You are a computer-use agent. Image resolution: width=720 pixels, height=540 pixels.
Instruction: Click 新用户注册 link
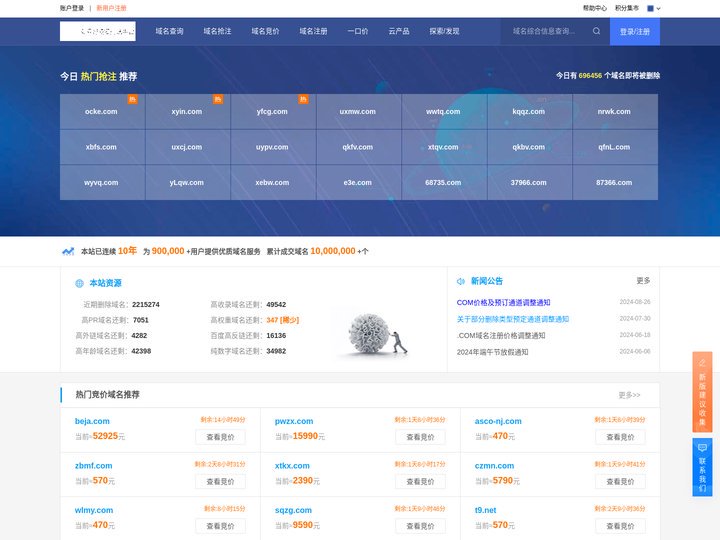tap(111, 8)
